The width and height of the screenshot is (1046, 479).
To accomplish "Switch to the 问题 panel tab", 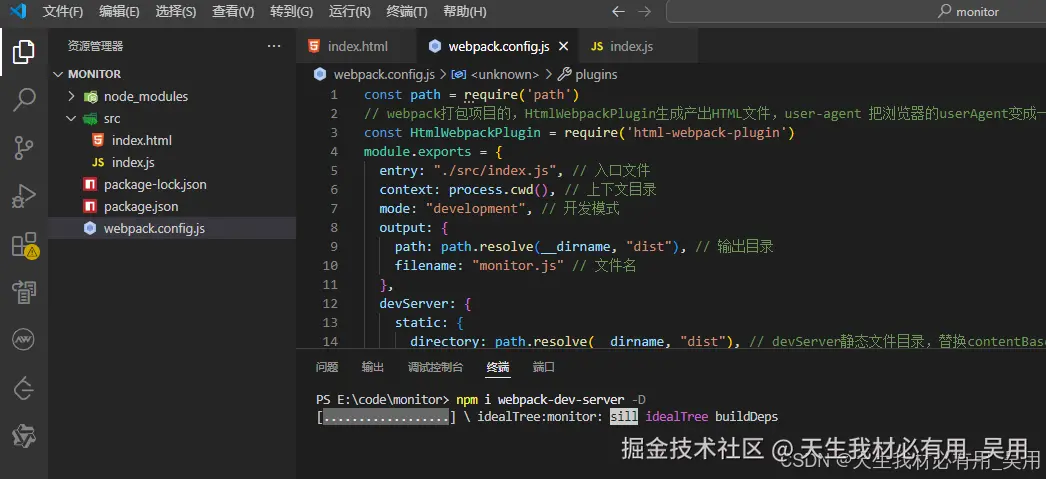I will 327,367.
